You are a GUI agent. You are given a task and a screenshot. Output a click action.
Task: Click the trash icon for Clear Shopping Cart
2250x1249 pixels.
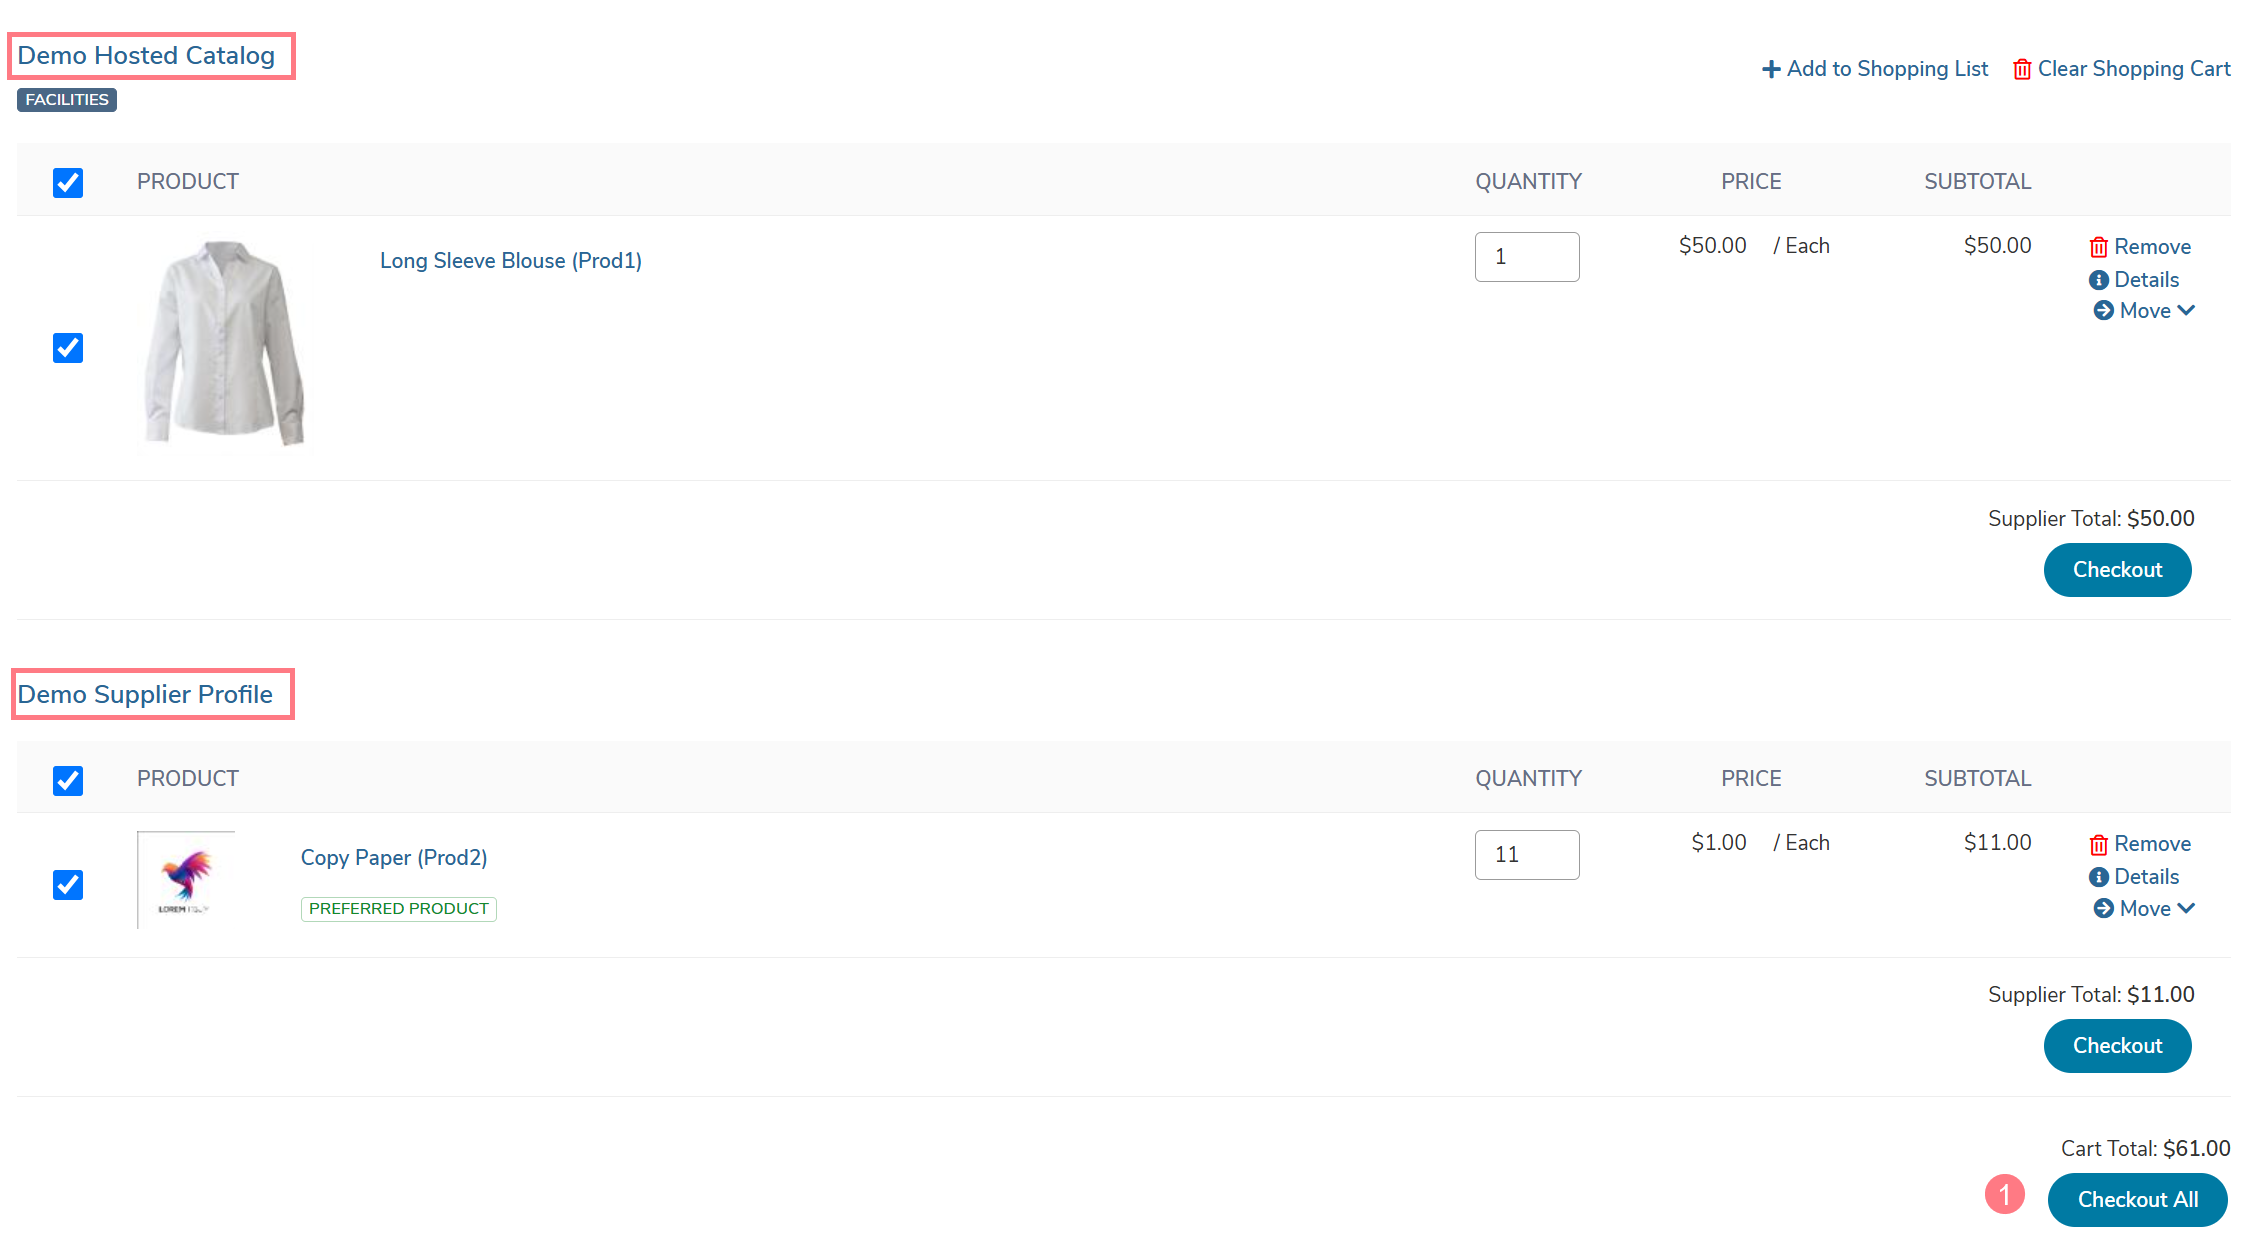(2022, 69)
